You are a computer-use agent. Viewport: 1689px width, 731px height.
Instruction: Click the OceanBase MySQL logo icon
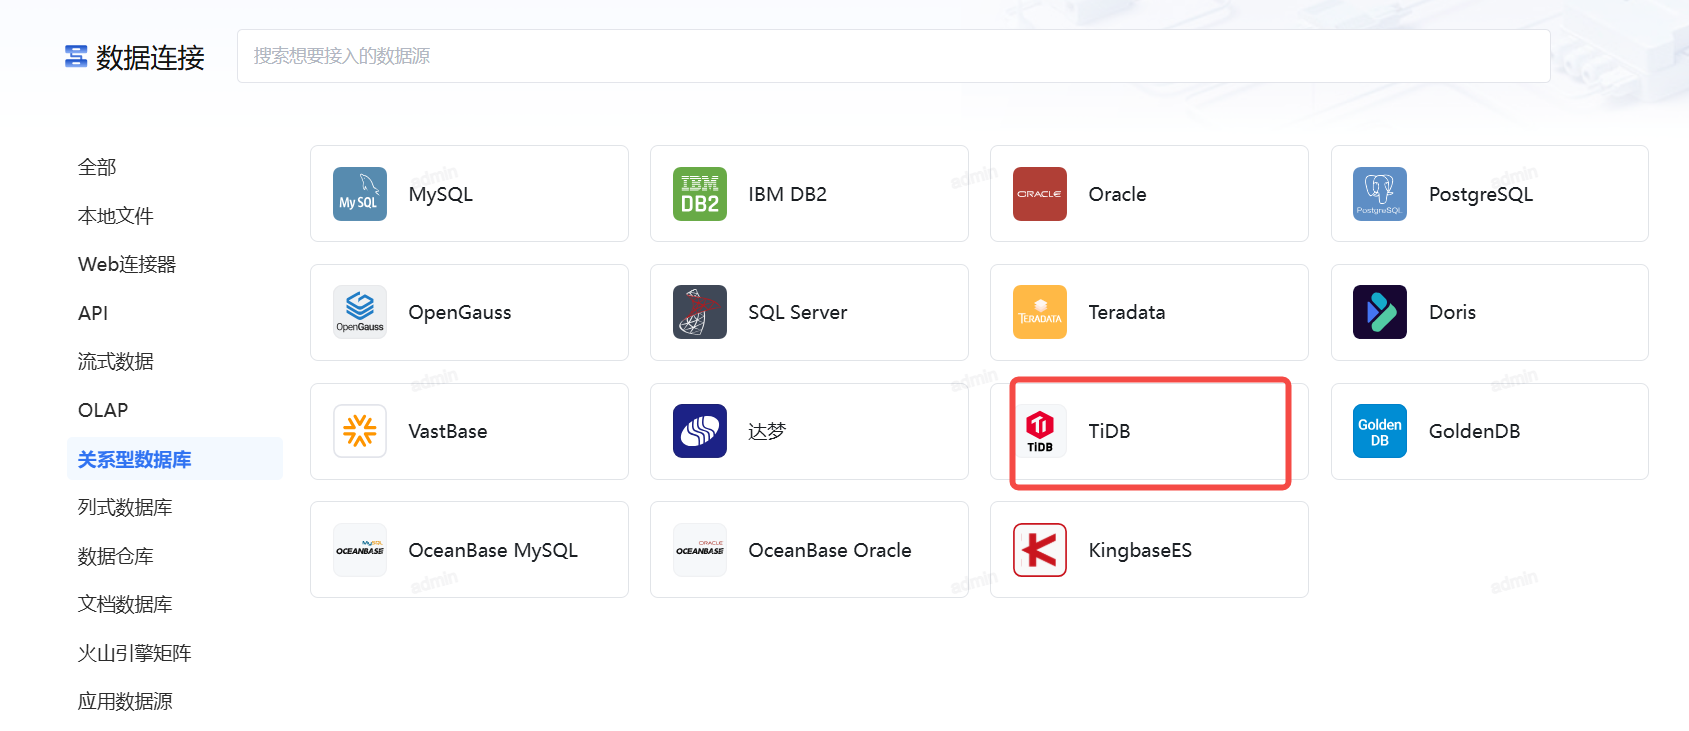tap(360, 550)
